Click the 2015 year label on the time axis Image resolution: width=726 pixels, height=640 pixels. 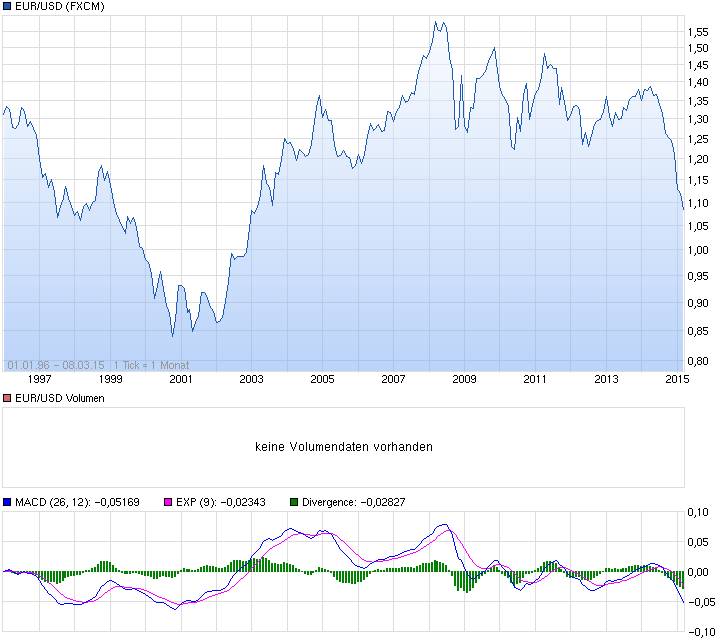click(x=677, y=379)
